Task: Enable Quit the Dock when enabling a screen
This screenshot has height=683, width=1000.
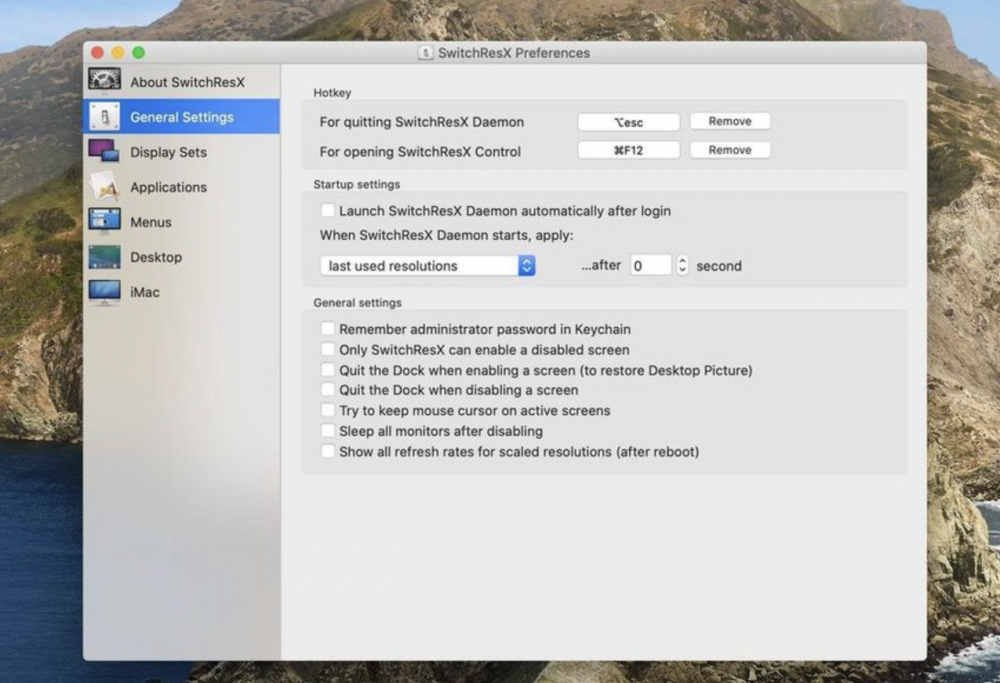Action: pyautogui.click(x=328, y=369)
